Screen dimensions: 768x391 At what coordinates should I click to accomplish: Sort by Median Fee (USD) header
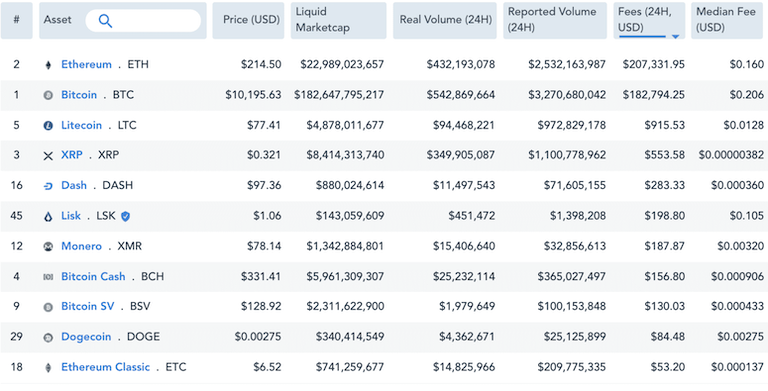coord(727,21)
